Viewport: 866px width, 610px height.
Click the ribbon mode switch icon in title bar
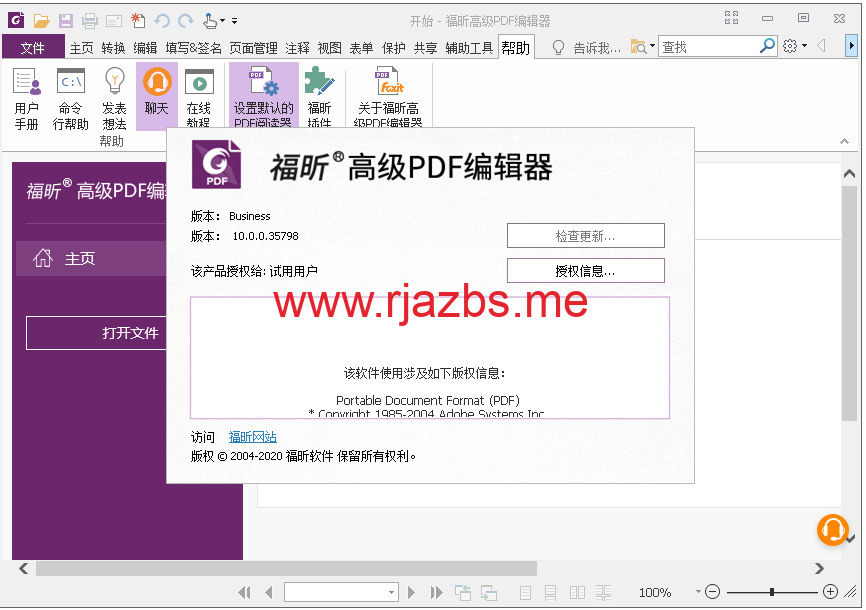[x=732, y=18]
